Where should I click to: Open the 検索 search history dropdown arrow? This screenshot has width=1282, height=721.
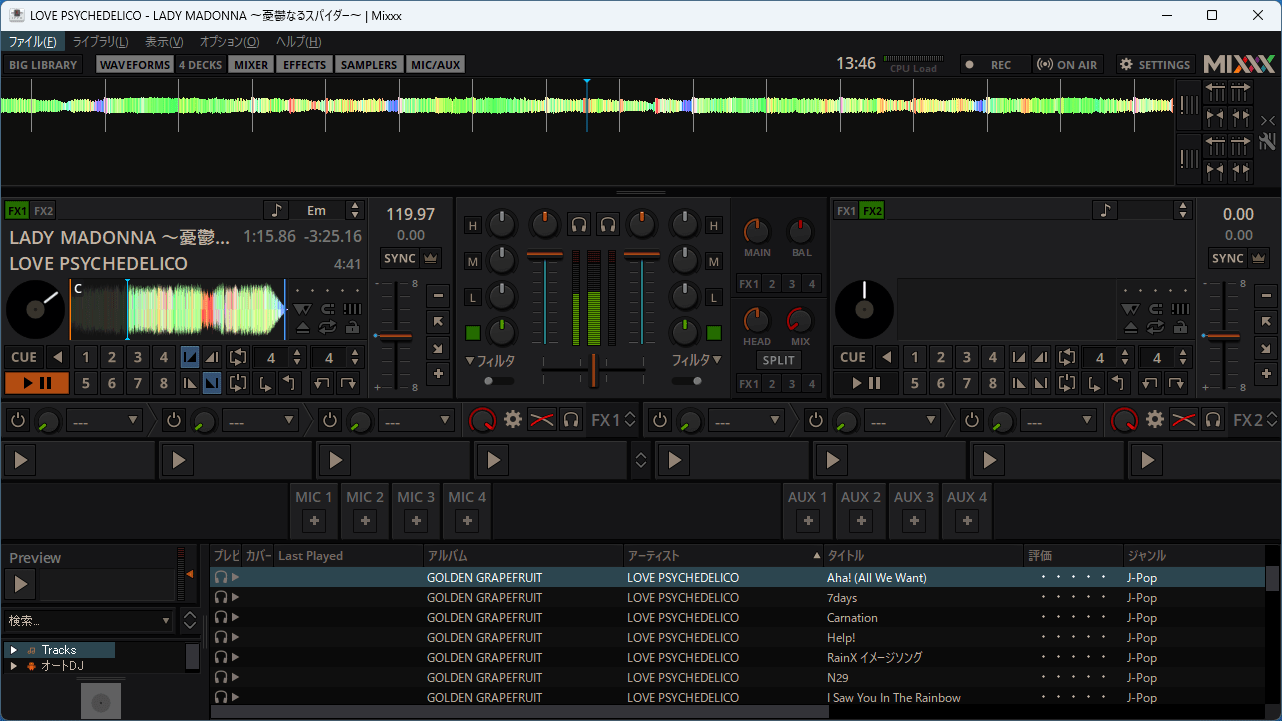tap(167, 620)
